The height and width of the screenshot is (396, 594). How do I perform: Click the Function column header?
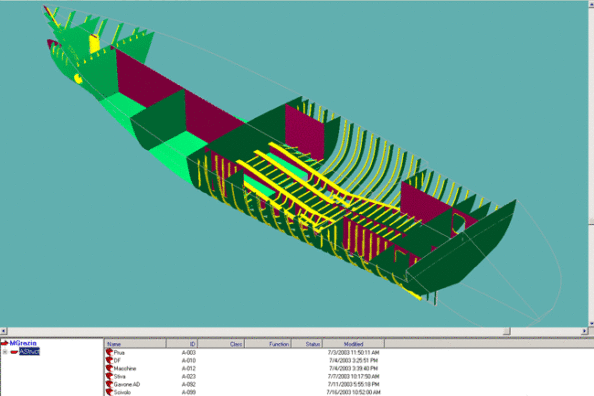pos(268,344)
